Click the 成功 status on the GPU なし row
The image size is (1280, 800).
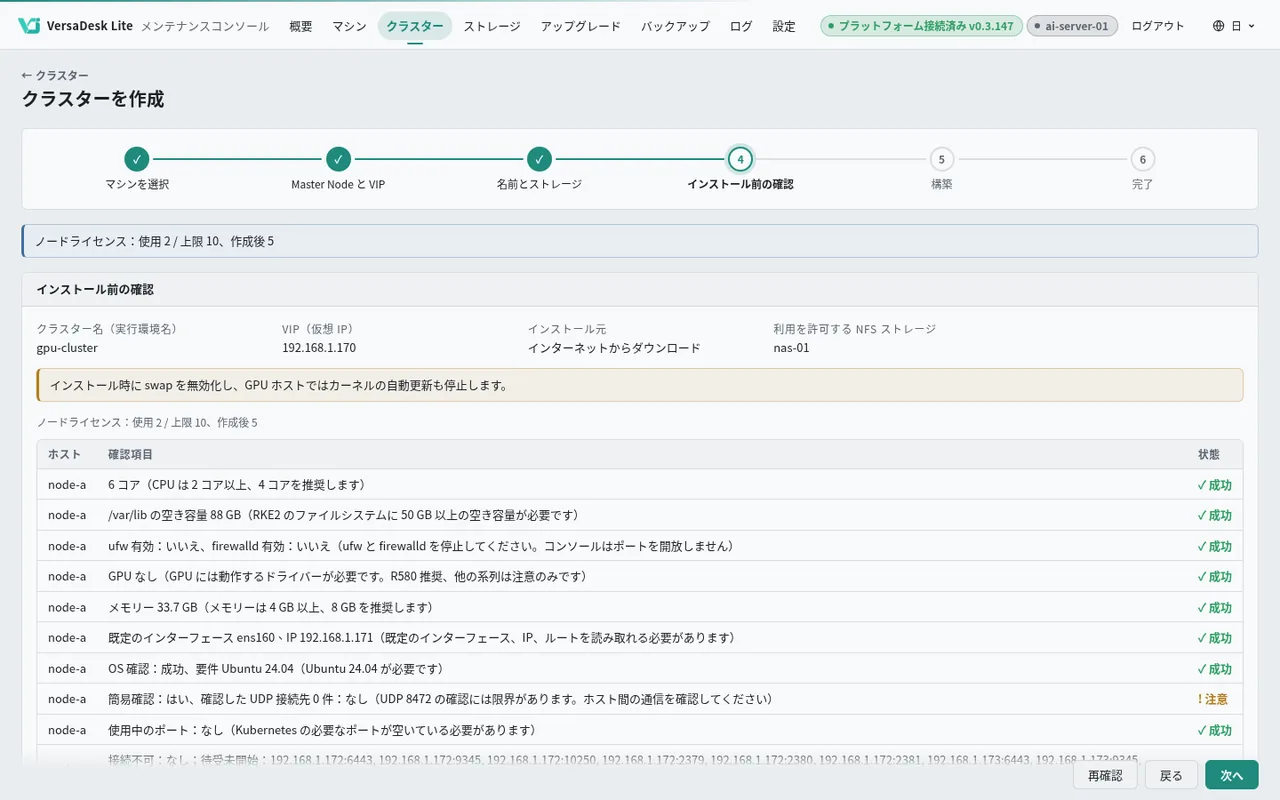[x=1214, y=576]
